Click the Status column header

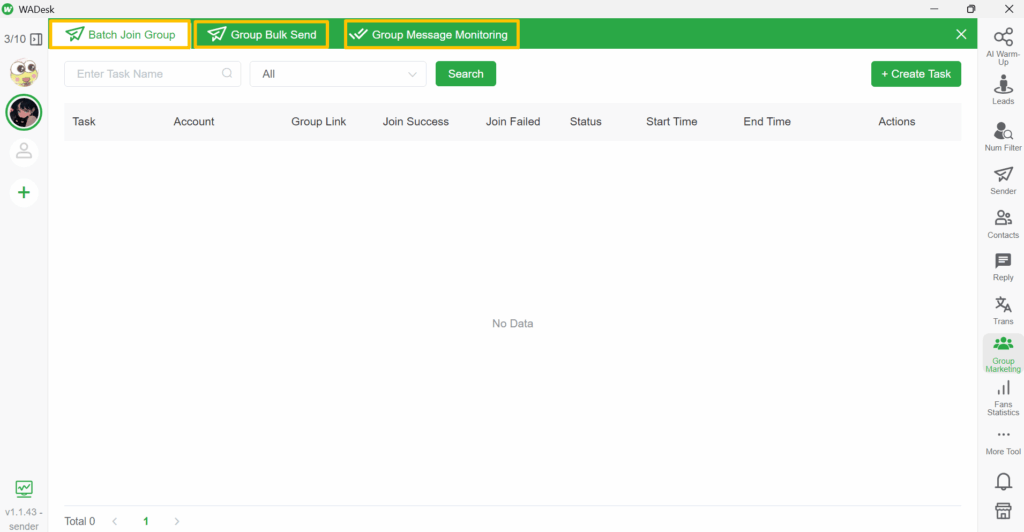(x=586, y=121)
